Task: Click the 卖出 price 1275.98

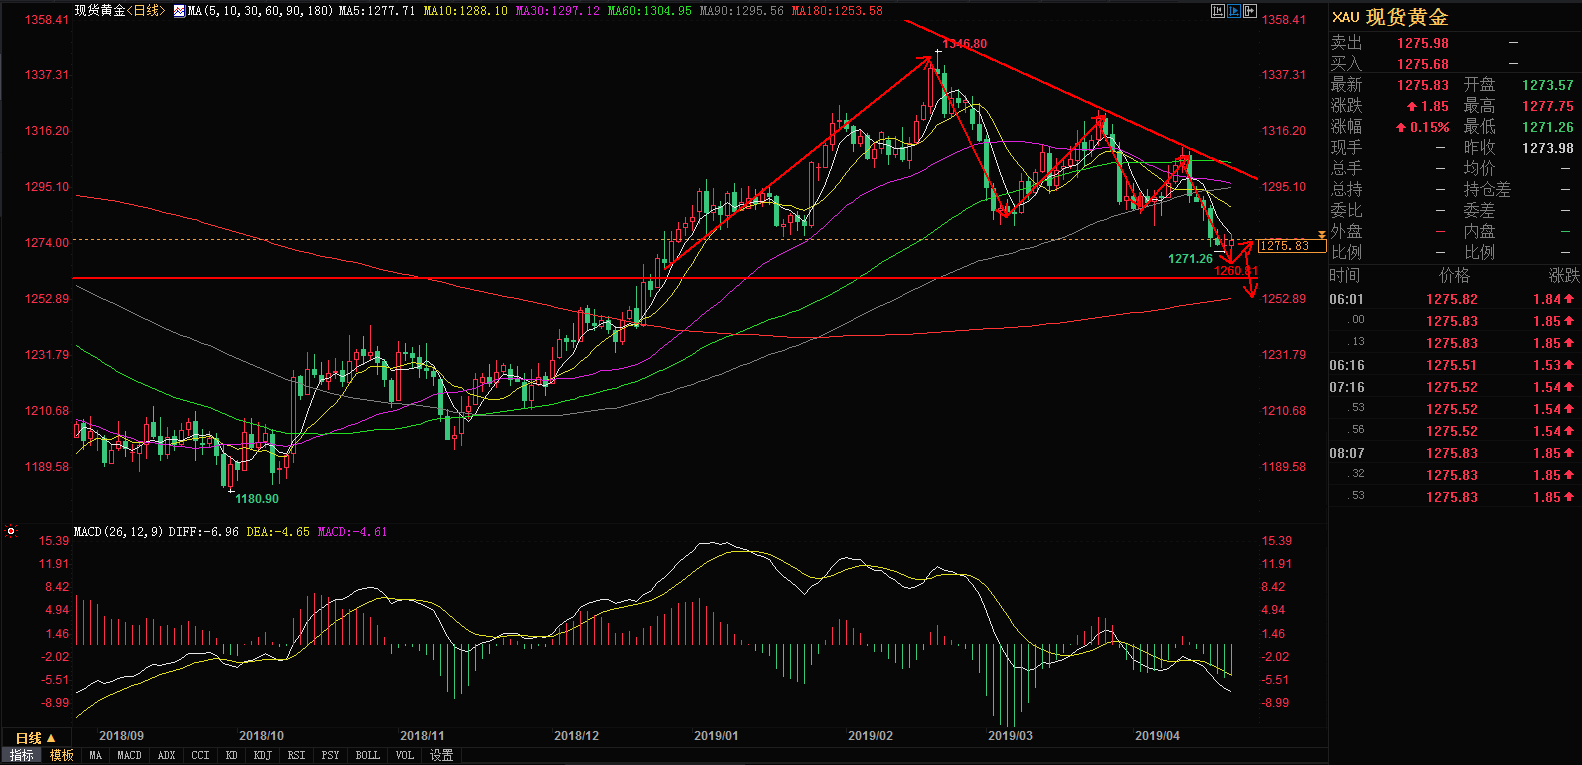Action: coord(1422,43)
